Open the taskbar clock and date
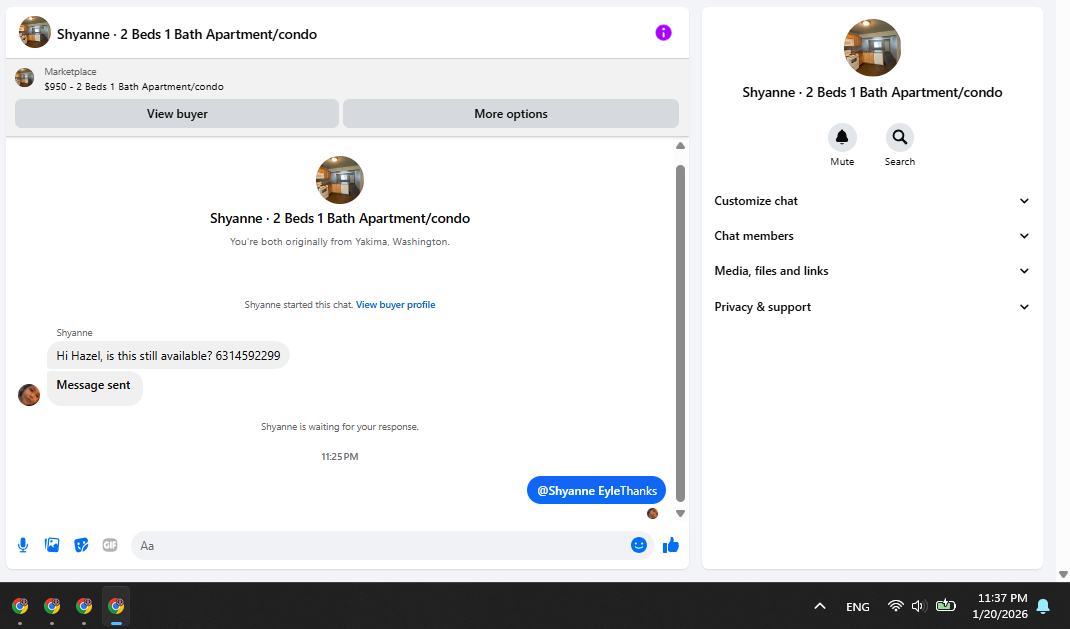Image resolution: width=1070 pixels, height=629 pixels. (x=1000, y=606)
